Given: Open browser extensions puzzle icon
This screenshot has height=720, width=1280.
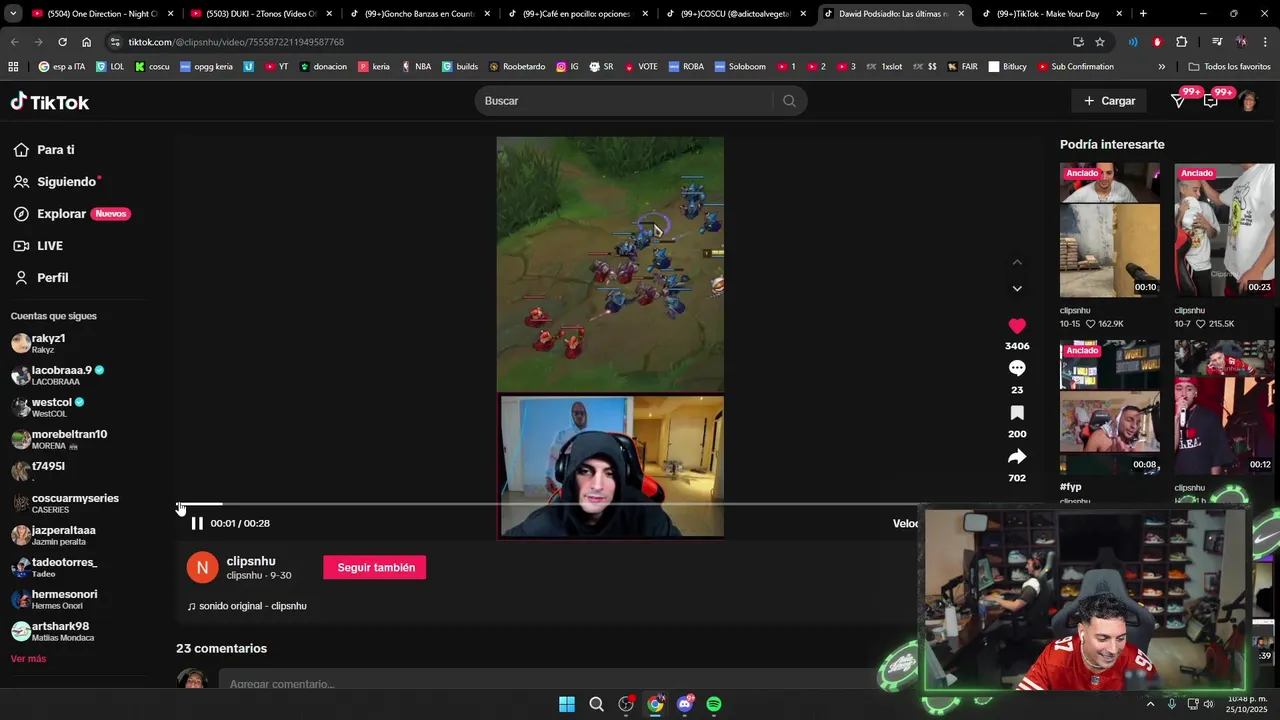Looking at the screenshot, I should pos(1182,42).
